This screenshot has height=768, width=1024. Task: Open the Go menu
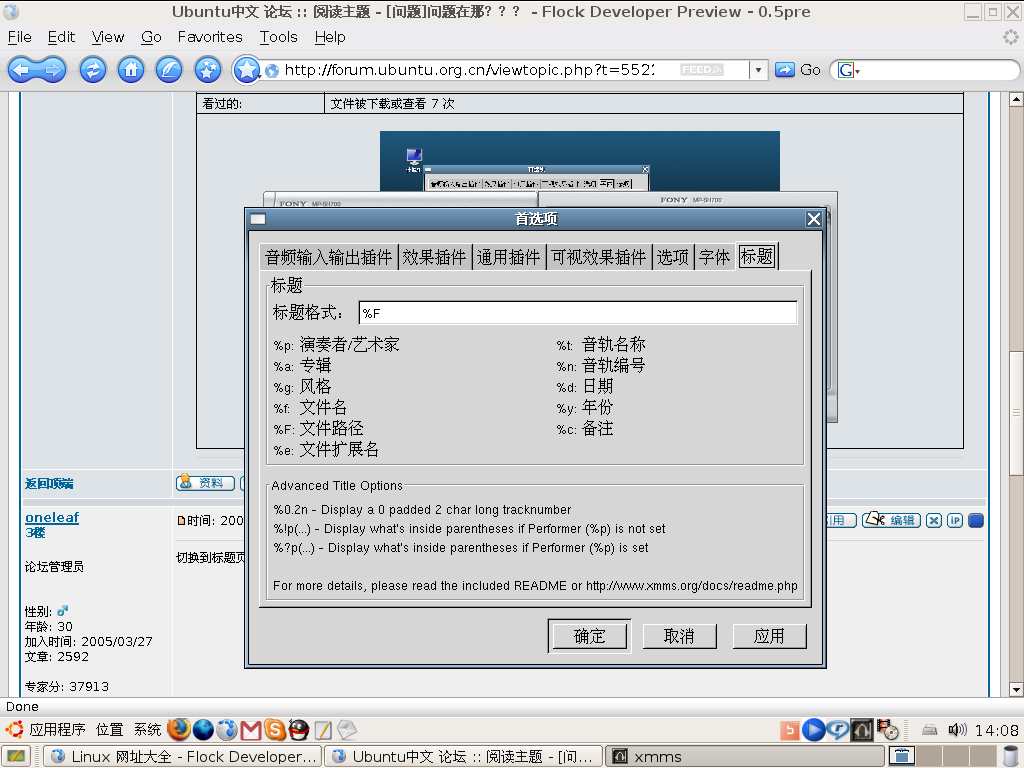click(151, 37)
